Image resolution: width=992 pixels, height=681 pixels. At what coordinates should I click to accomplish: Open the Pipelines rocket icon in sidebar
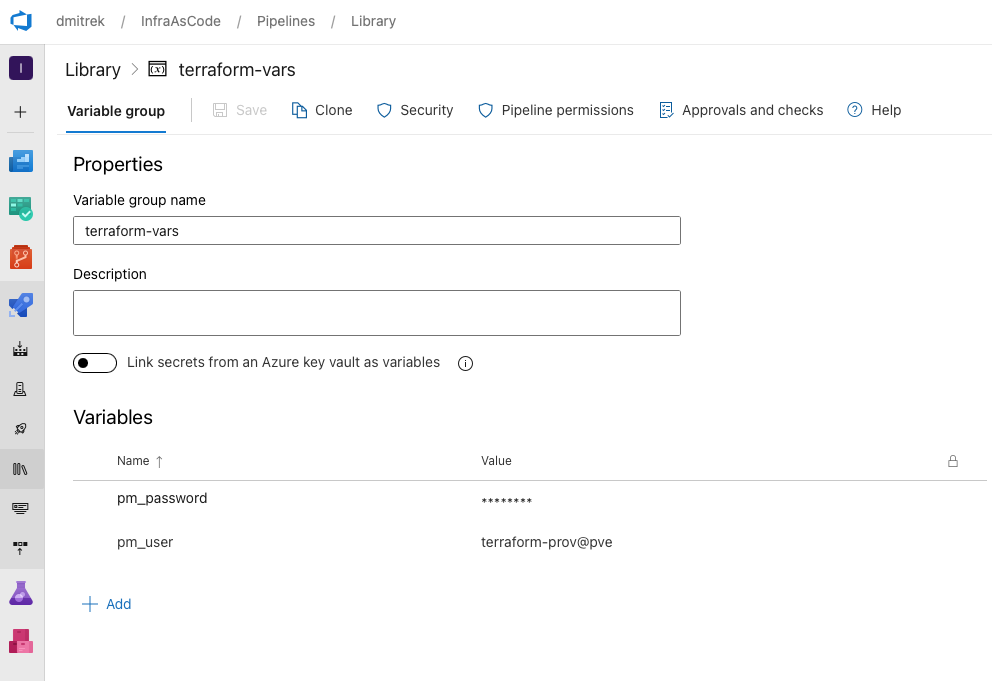point(21,305)
